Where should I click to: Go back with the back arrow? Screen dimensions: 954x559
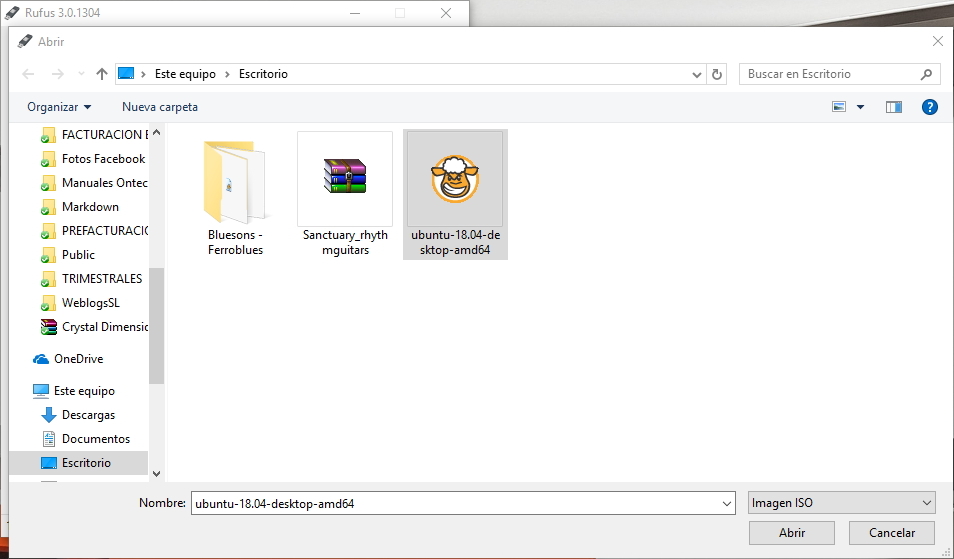tap(28, 74)
